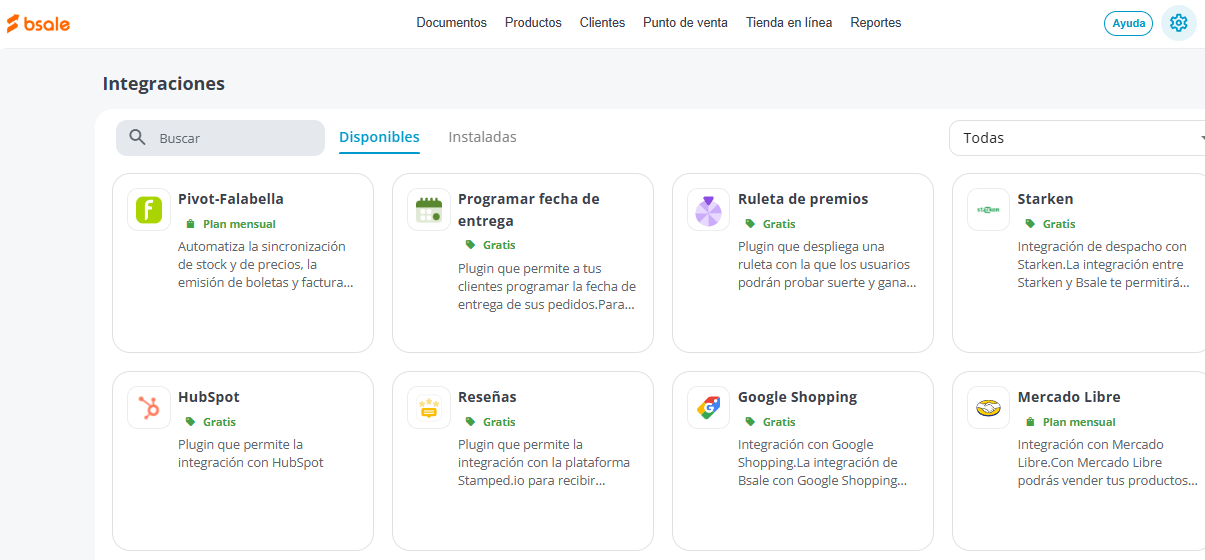This screenshot has width=1205, height=560.
Task: Click the Gratis label on HubSpot card
Action: coord(219,422)
